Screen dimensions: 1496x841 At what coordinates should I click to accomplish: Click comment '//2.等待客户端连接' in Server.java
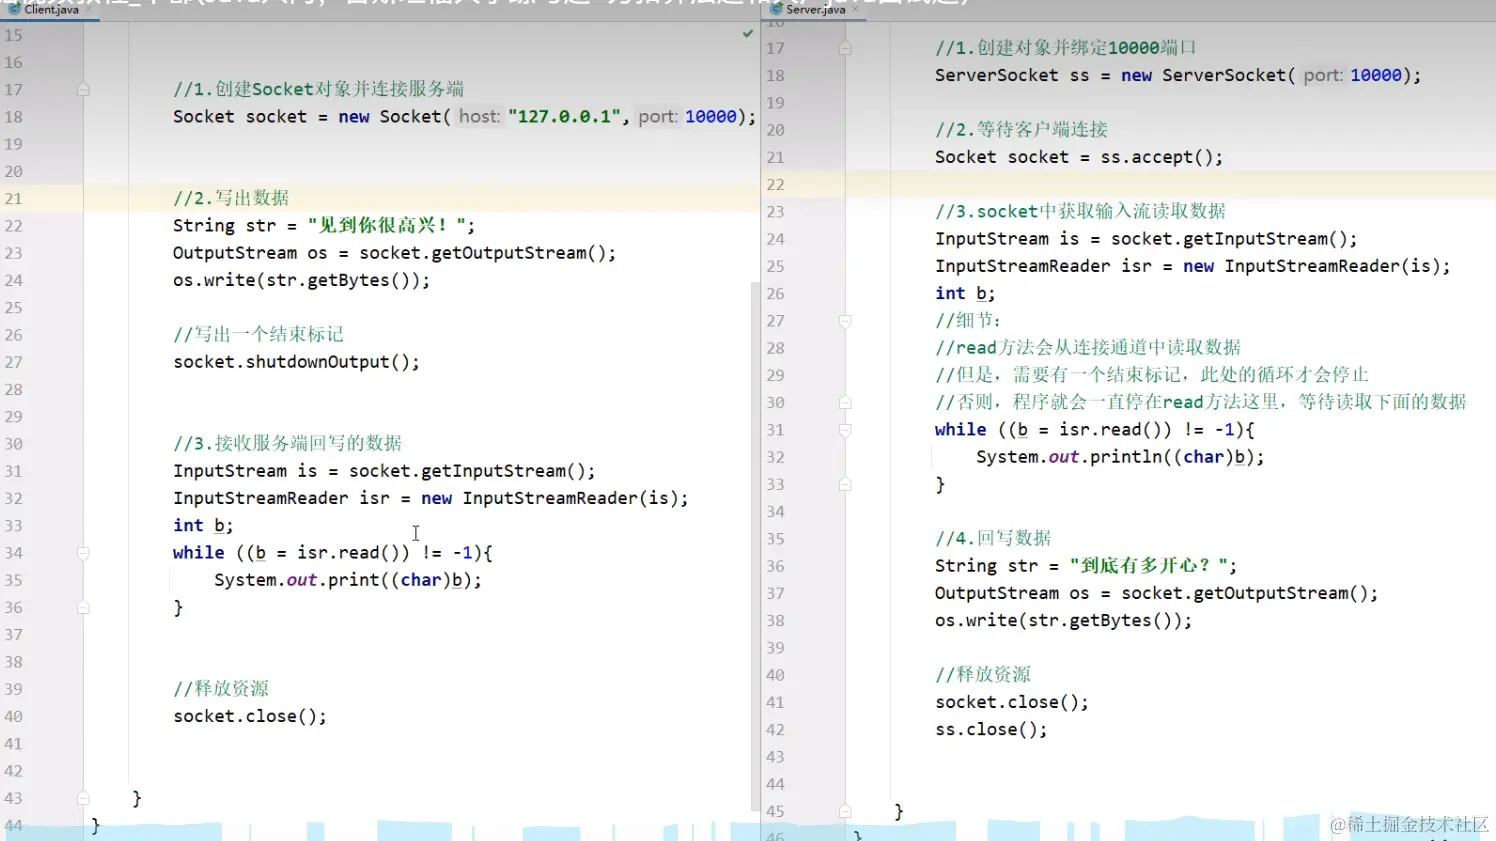tap(1021, 130)
